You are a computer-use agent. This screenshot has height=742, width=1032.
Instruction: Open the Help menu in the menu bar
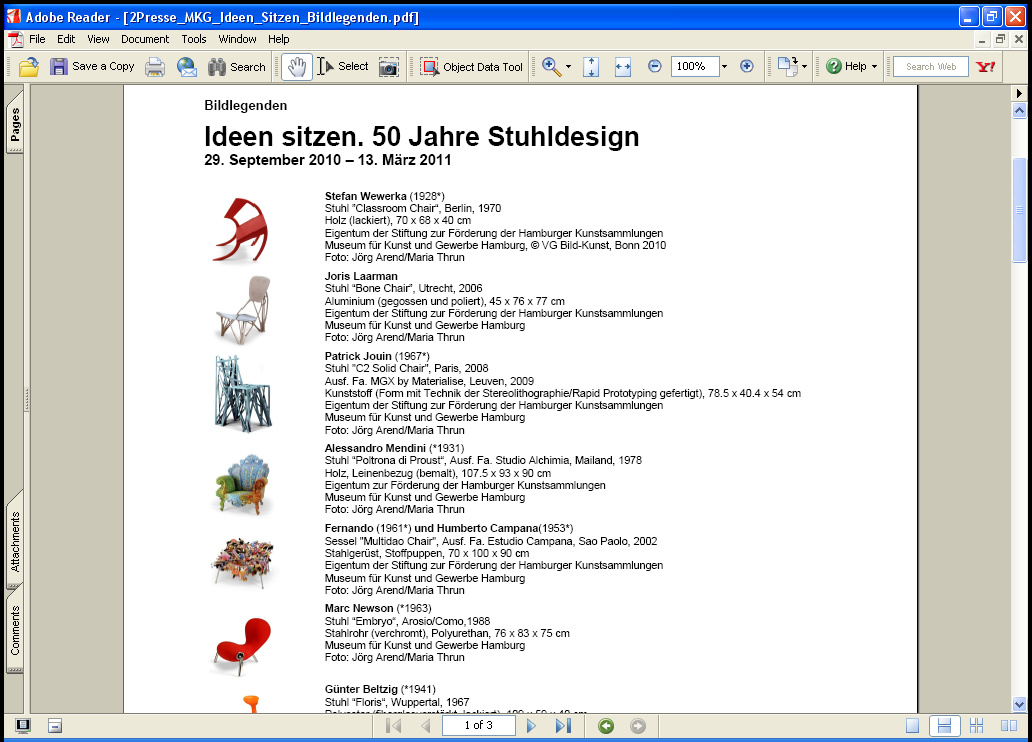click(278, 39)
